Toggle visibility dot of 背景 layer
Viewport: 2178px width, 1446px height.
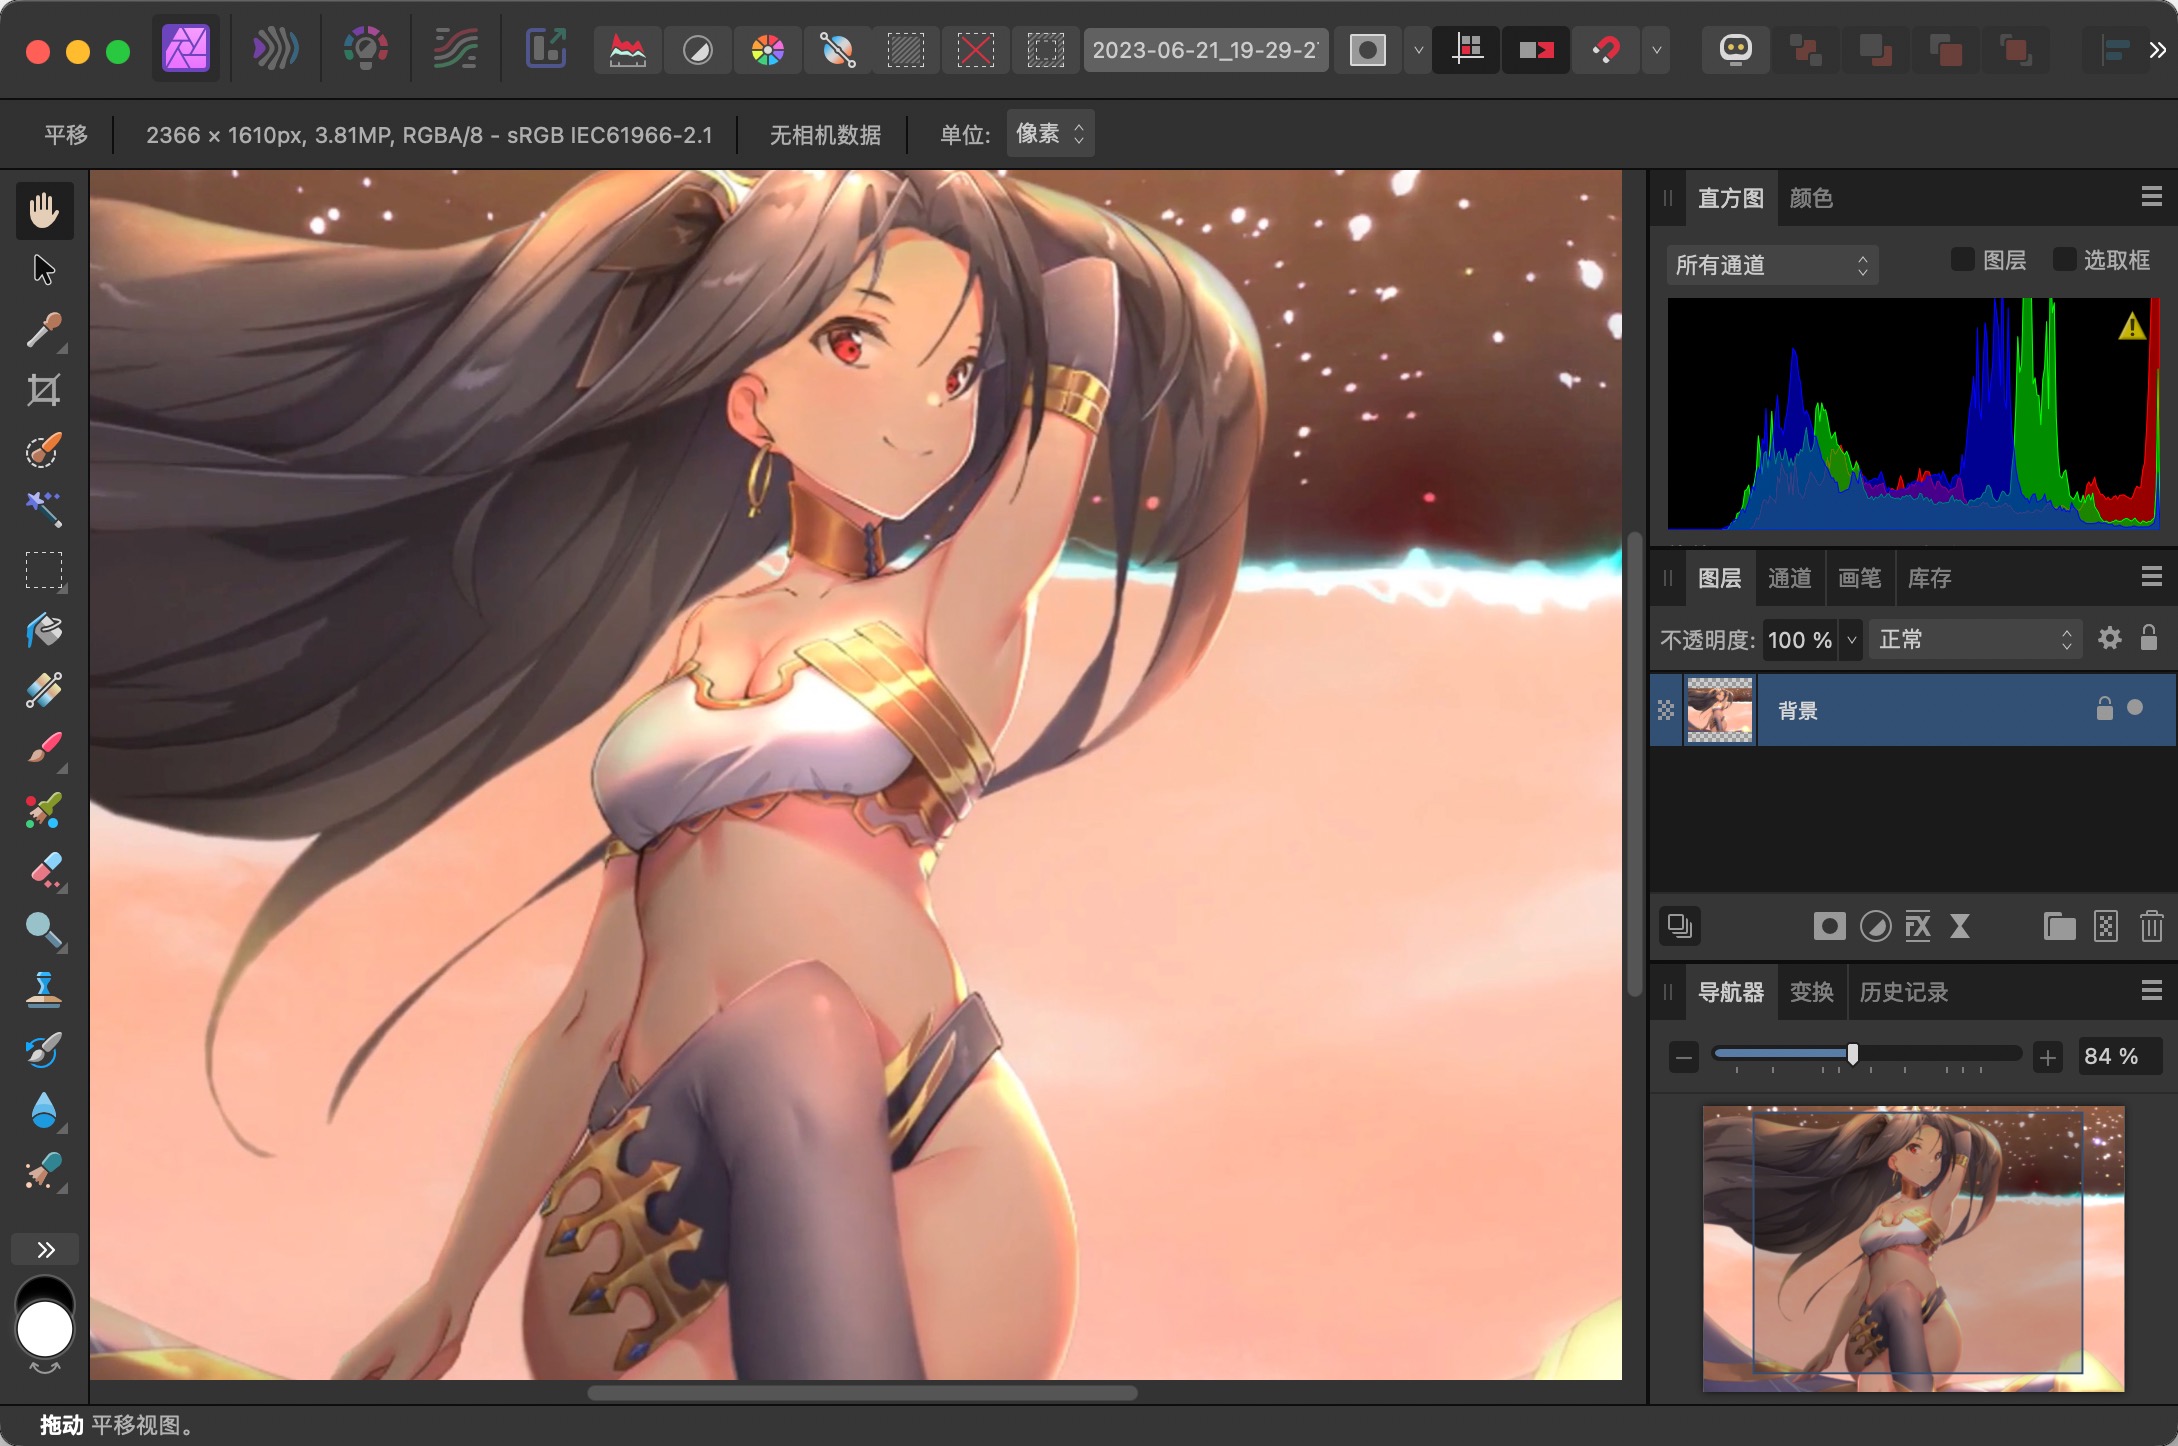point(2135,708)
